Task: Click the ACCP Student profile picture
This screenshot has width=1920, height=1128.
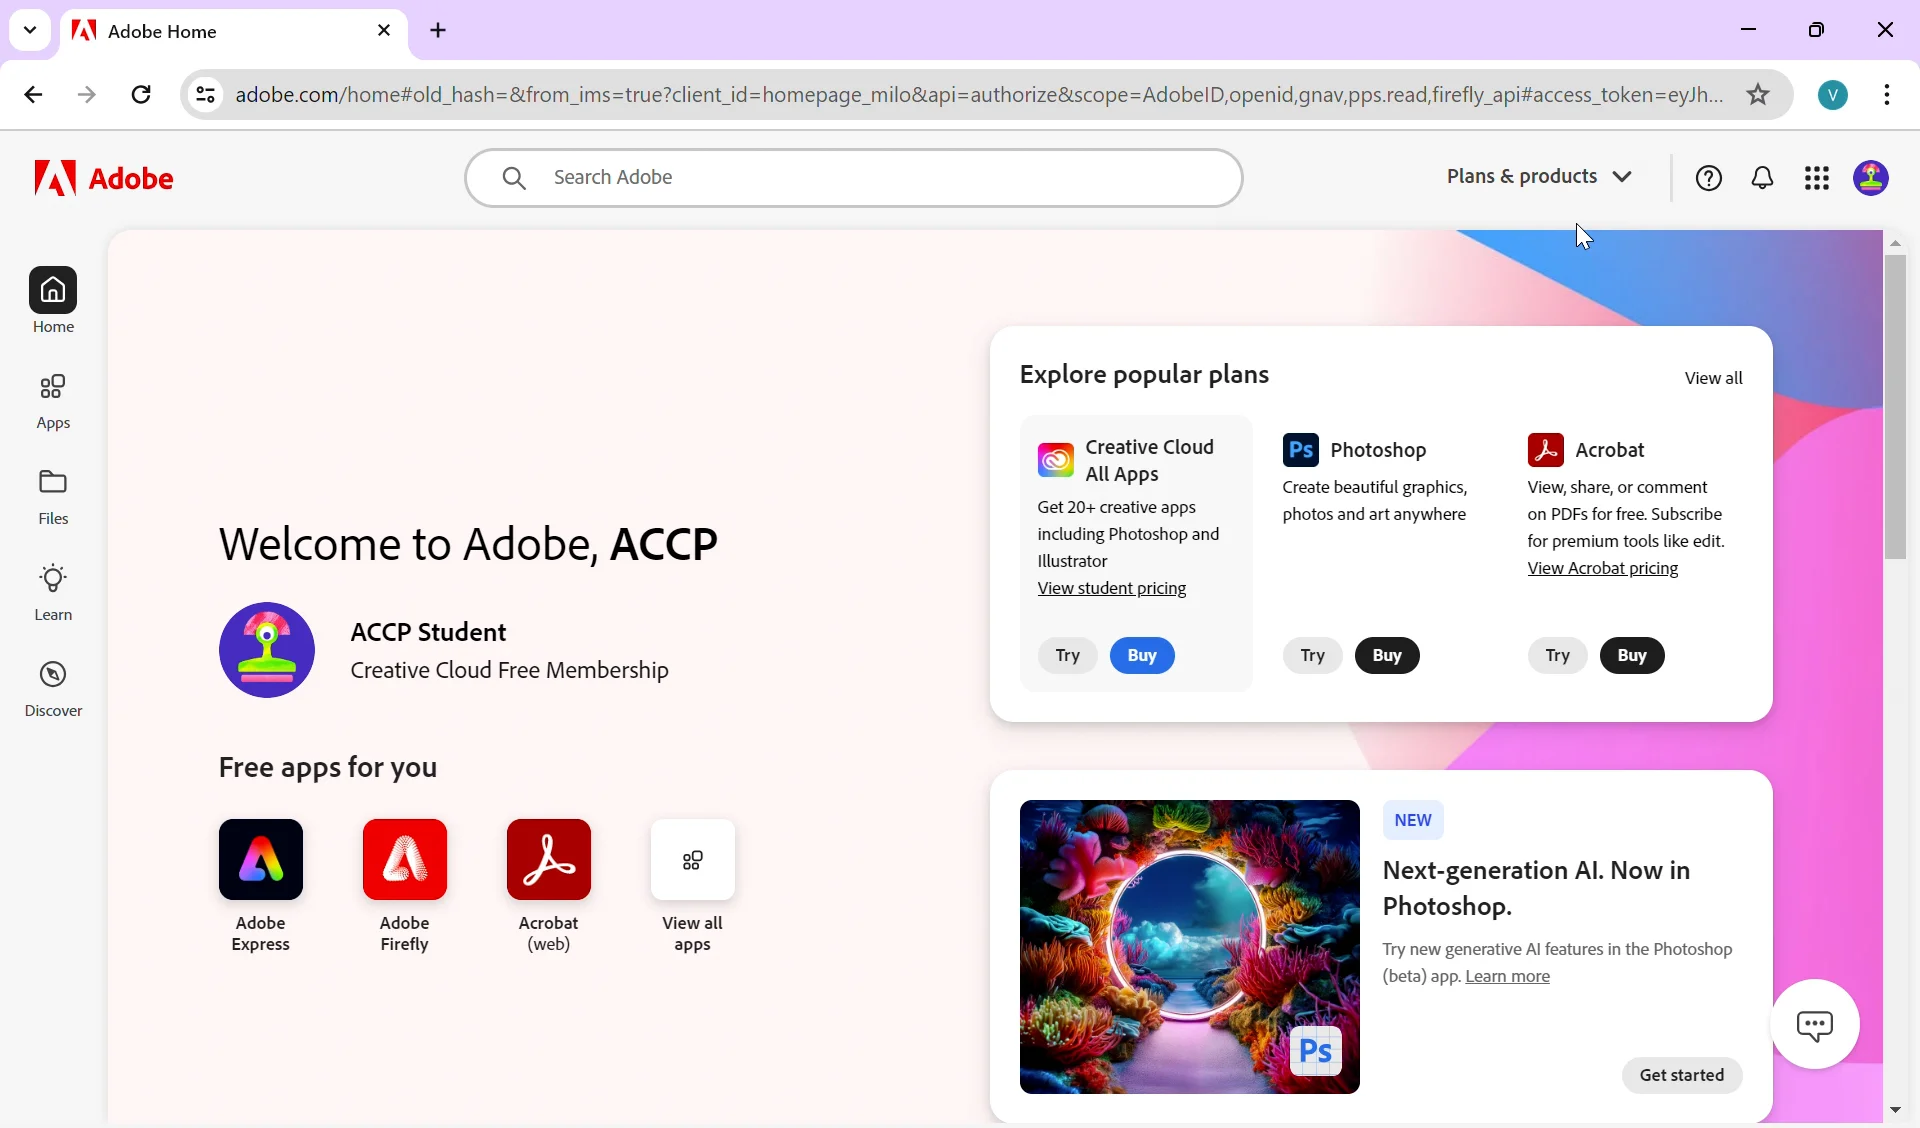Action: [x=267, y=650]
